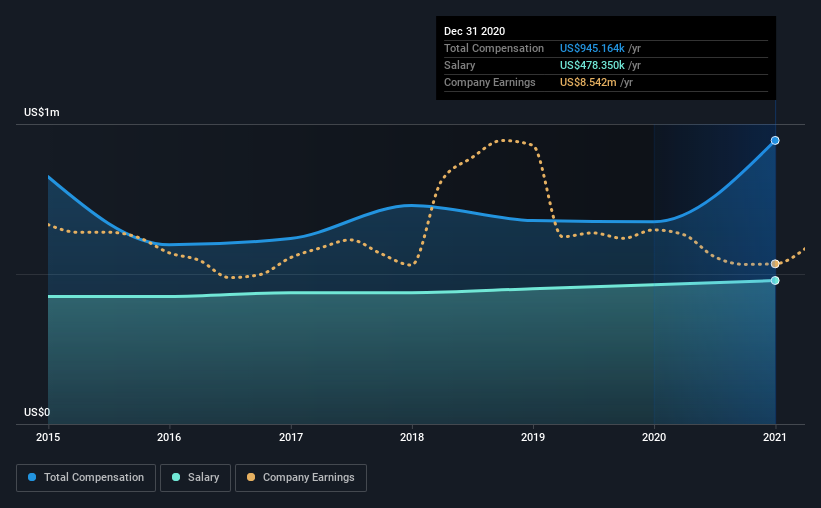821x508 pixels.
Task: Click the Salary label in tooltip
Action: click(x=460, y=65)
